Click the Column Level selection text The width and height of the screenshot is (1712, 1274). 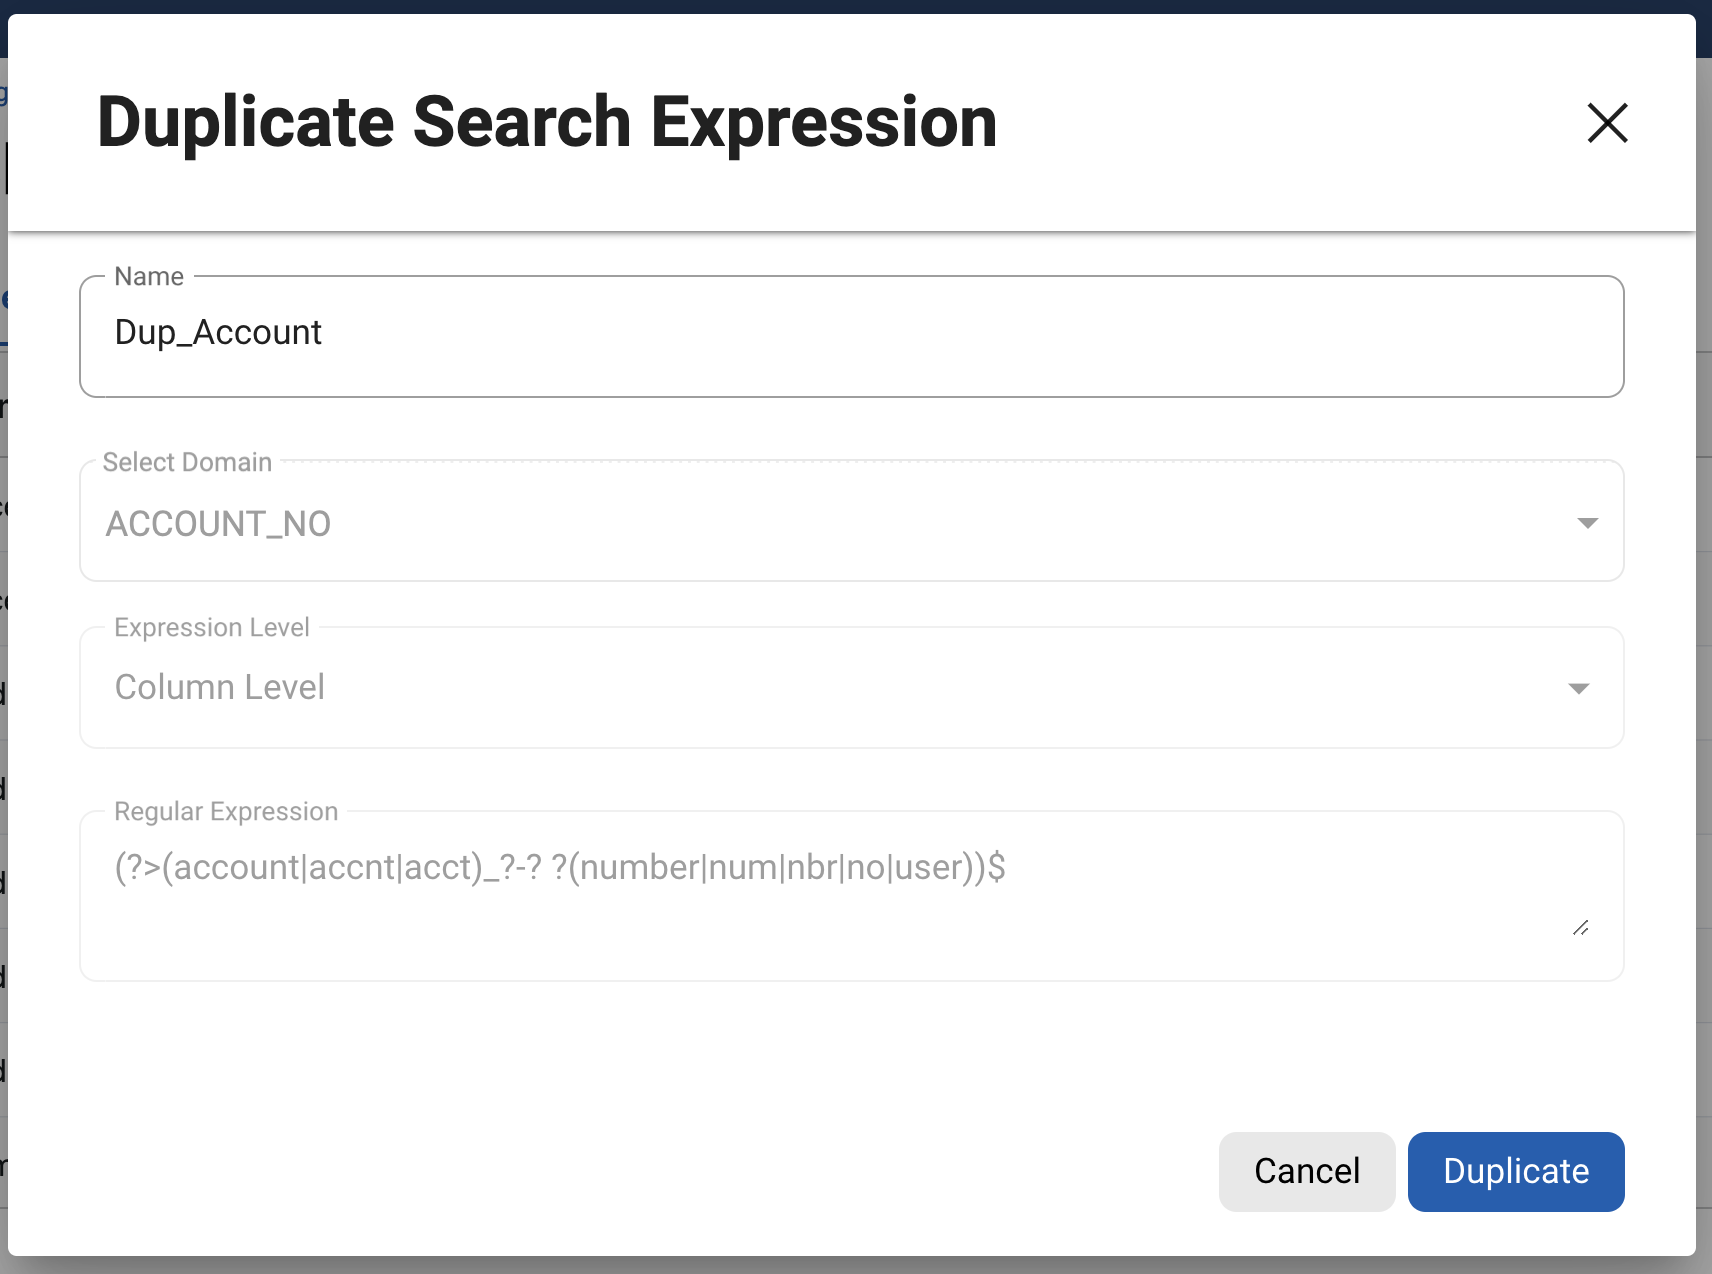[x=220, y=688]
